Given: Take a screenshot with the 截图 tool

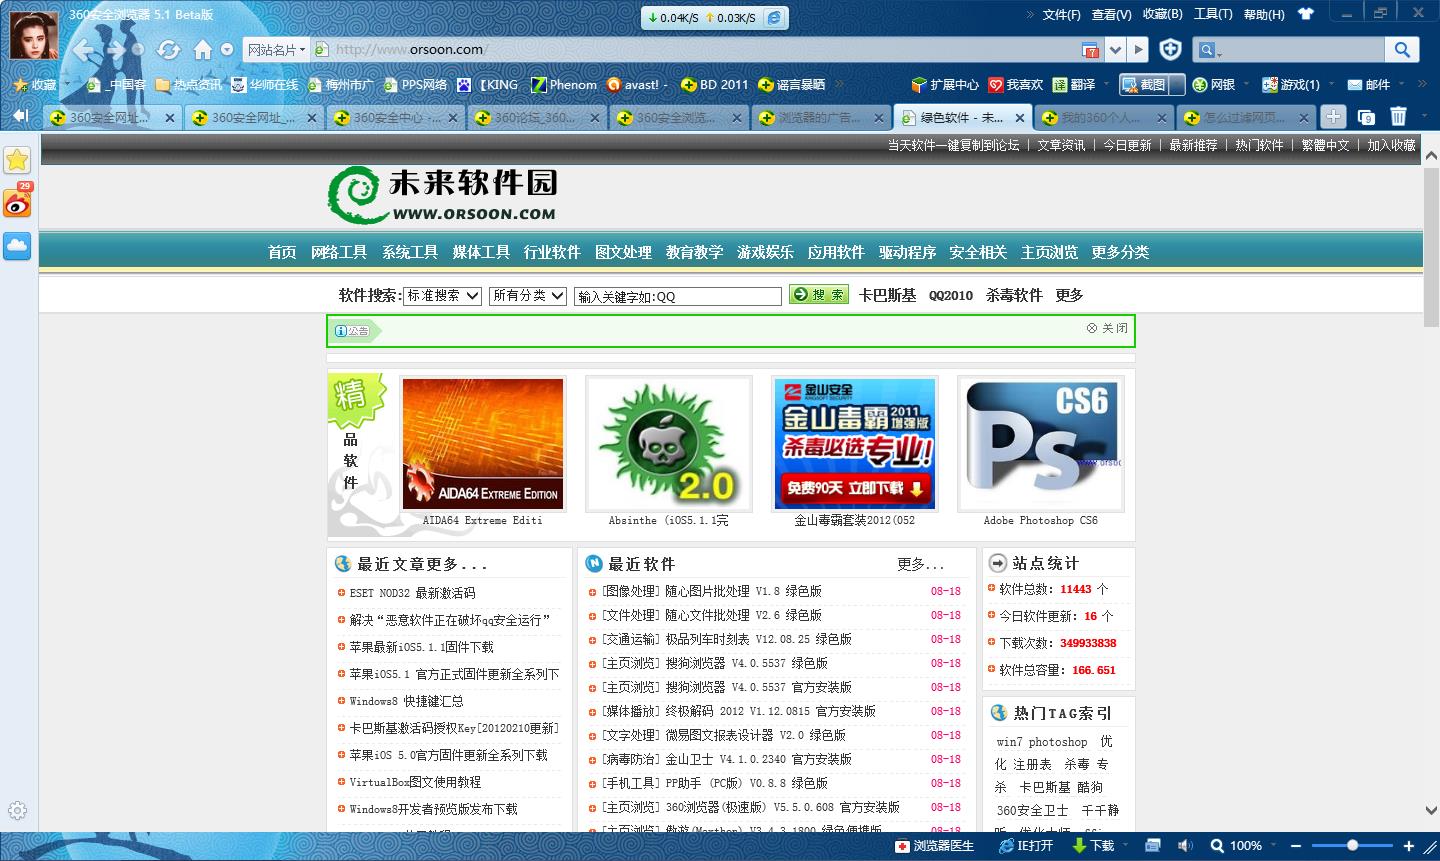Looking at the screenshot, I should click(1146, 85).
